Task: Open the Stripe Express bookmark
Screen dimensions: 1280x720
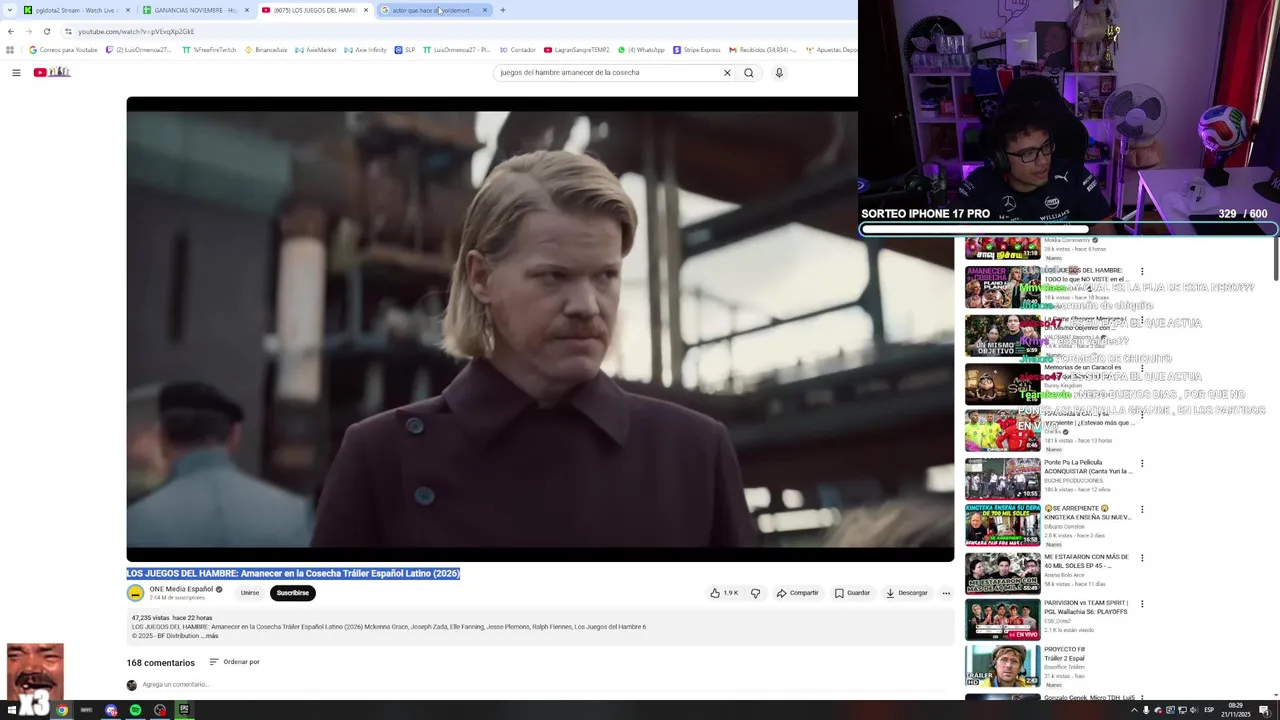Action: pyautogui.click(x=697, y=50)
